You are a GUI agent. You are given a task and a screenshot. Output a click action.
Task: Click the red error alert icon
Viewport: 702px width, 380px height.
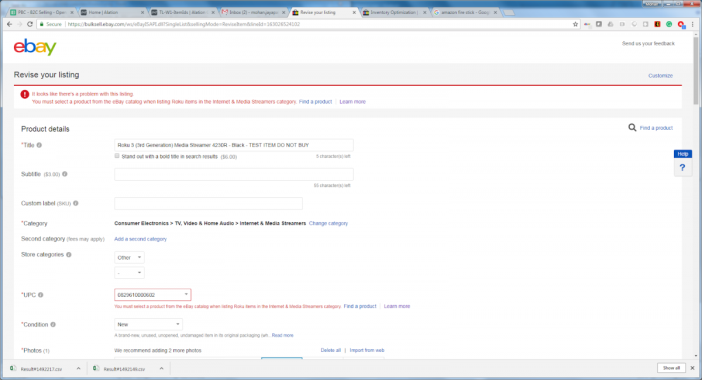[x=24, y=94]
